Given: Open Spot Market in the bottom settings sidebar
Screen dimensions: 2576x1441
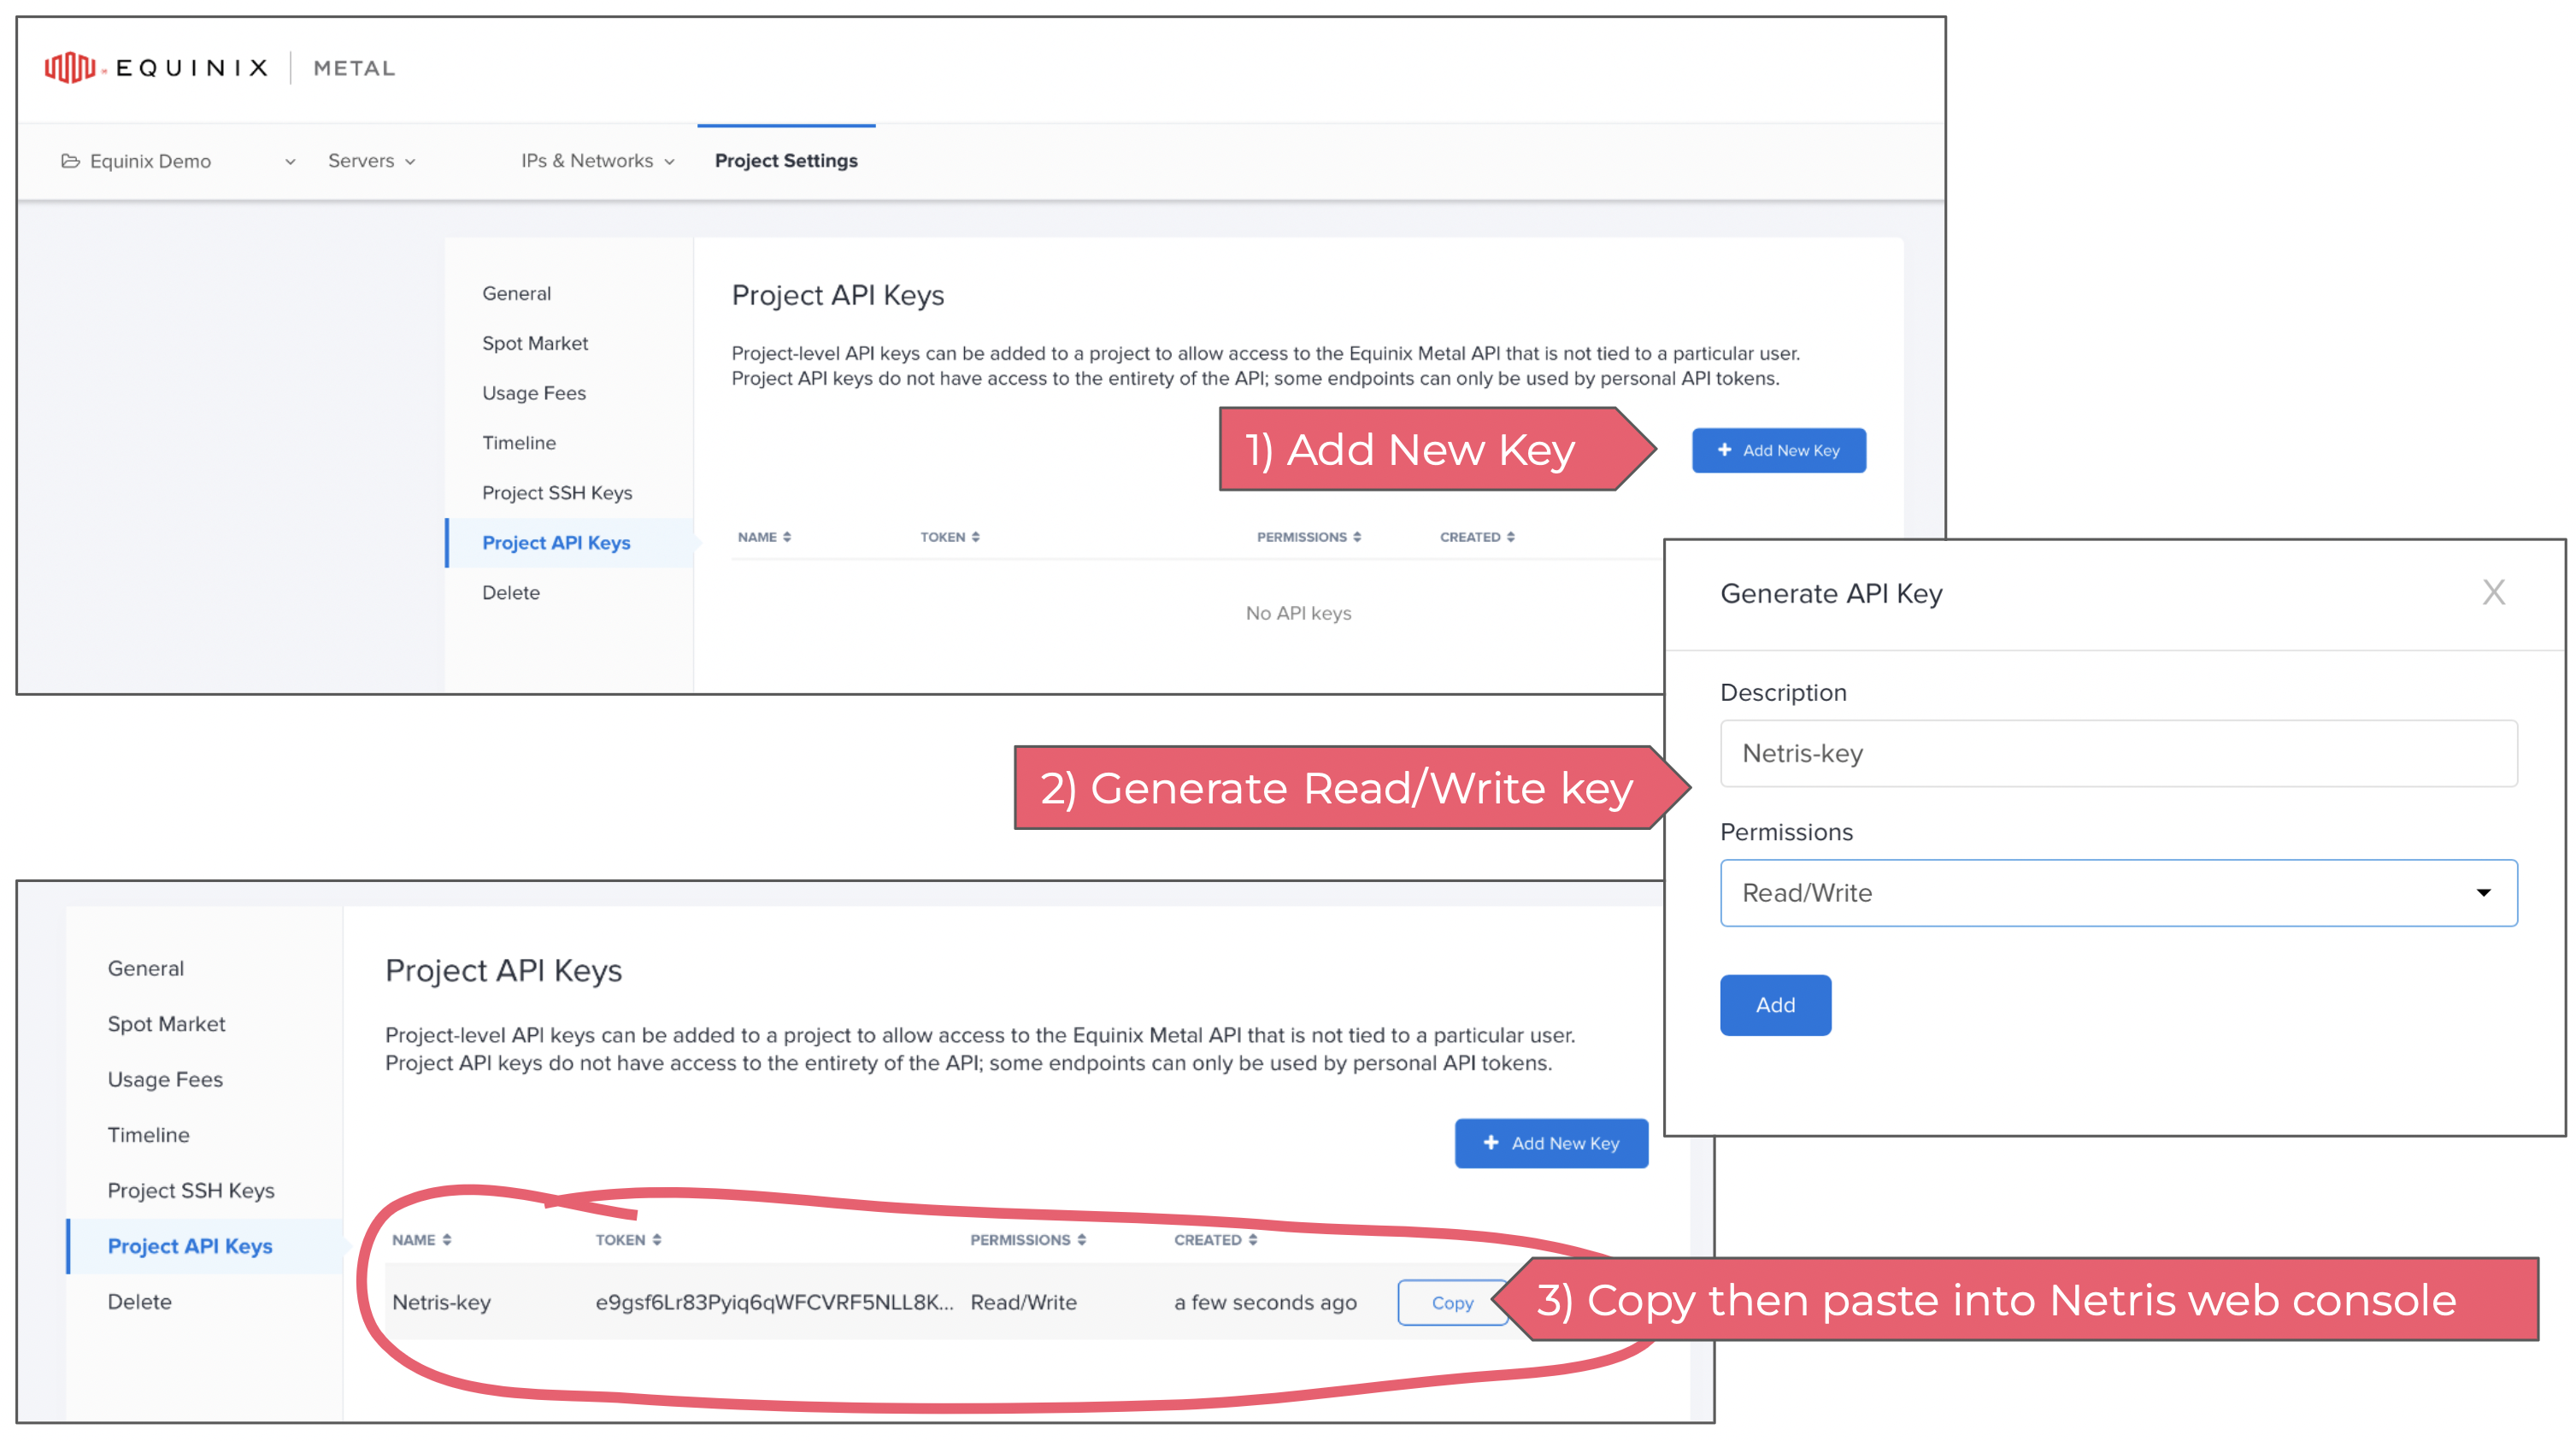Looking at the screenshot, I should click(167, 1024).
